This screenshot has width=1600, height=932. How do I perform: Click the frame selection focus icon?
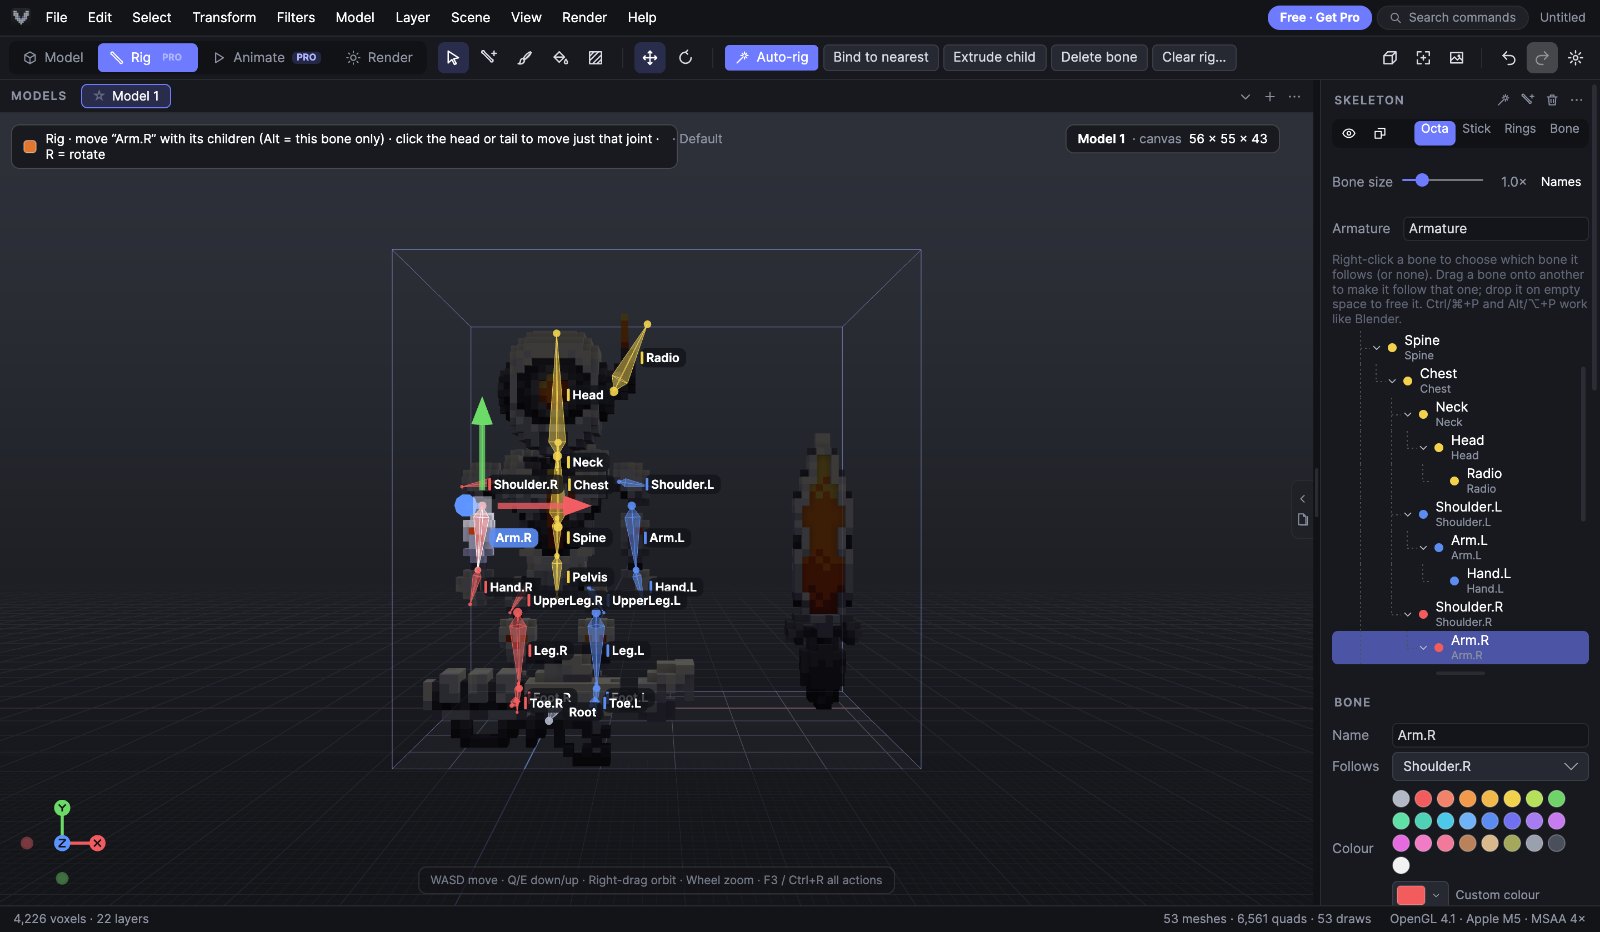pyautogui.click(x=1423, y=58)
